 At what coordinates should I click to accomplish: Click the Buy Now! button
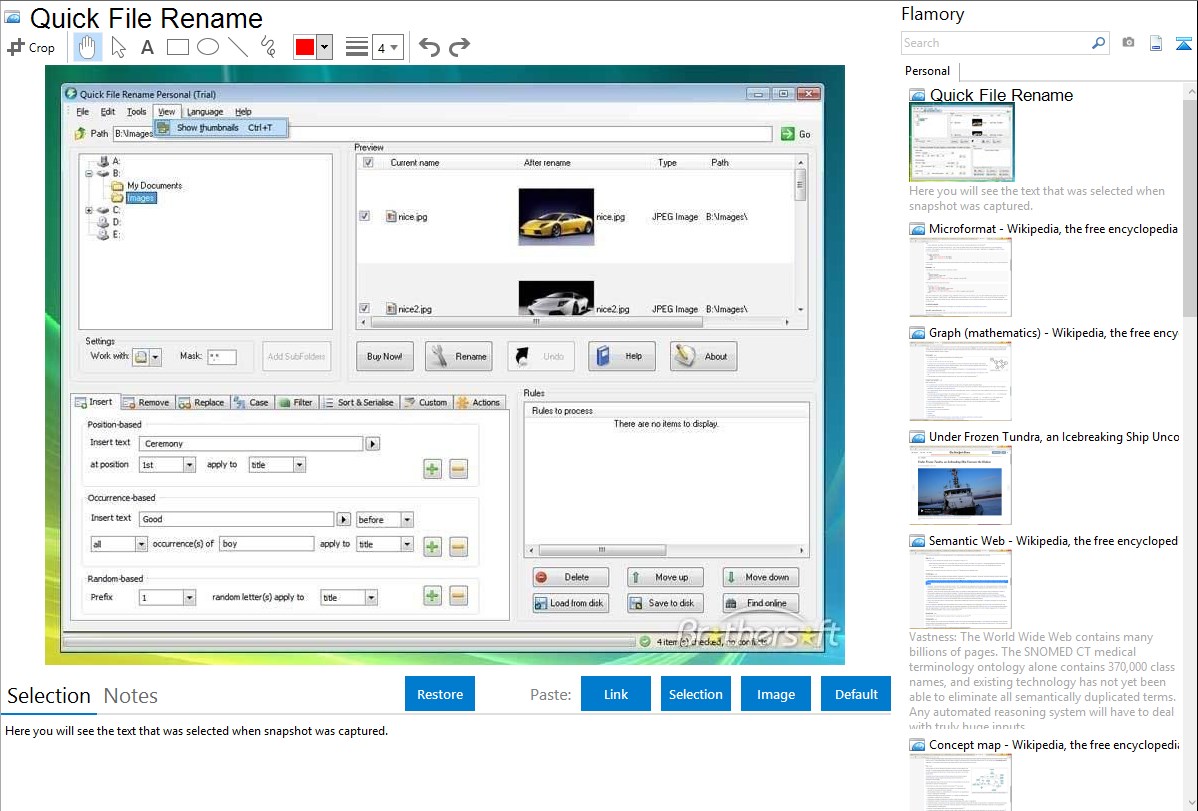[x=384, y=356]
